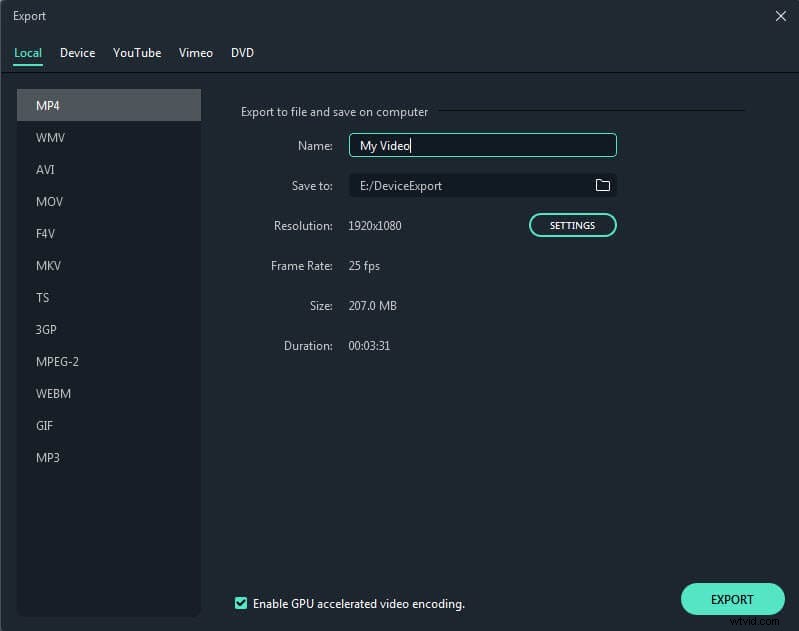799x631 pixels.
Task: Select WEBM format option
Action: (x=108, y=394)
